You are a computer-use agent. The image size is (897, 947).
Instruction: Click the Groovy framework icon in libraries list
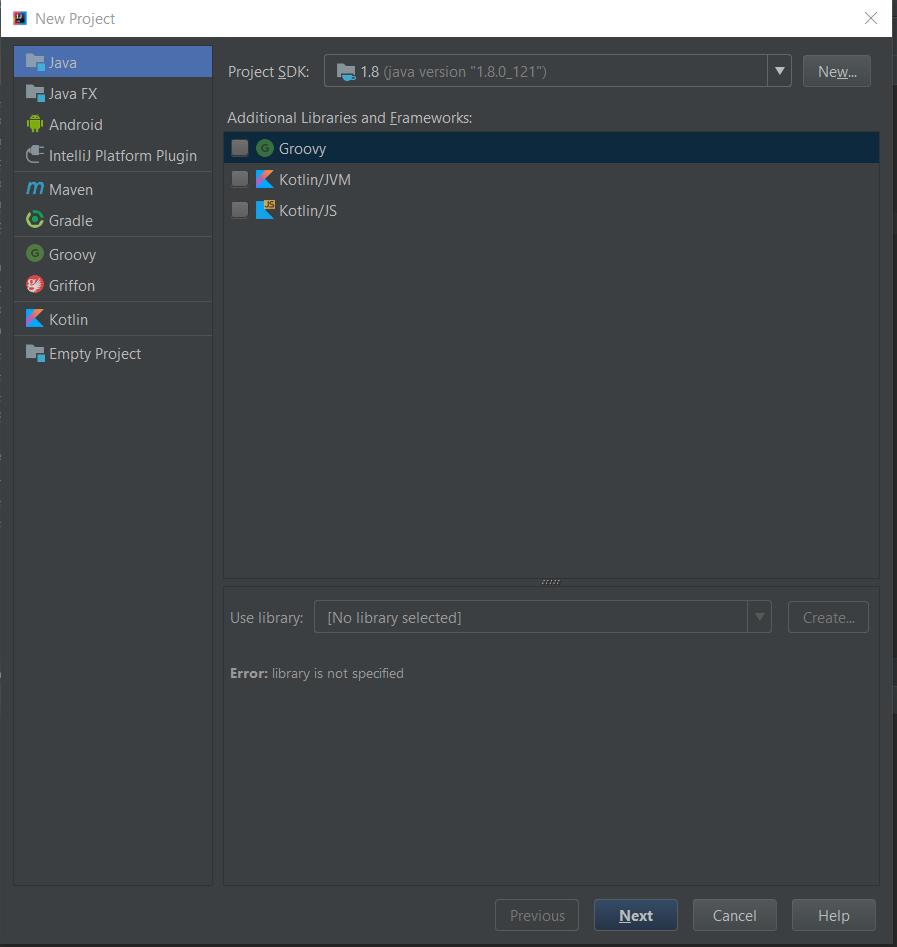coord(265,148)
